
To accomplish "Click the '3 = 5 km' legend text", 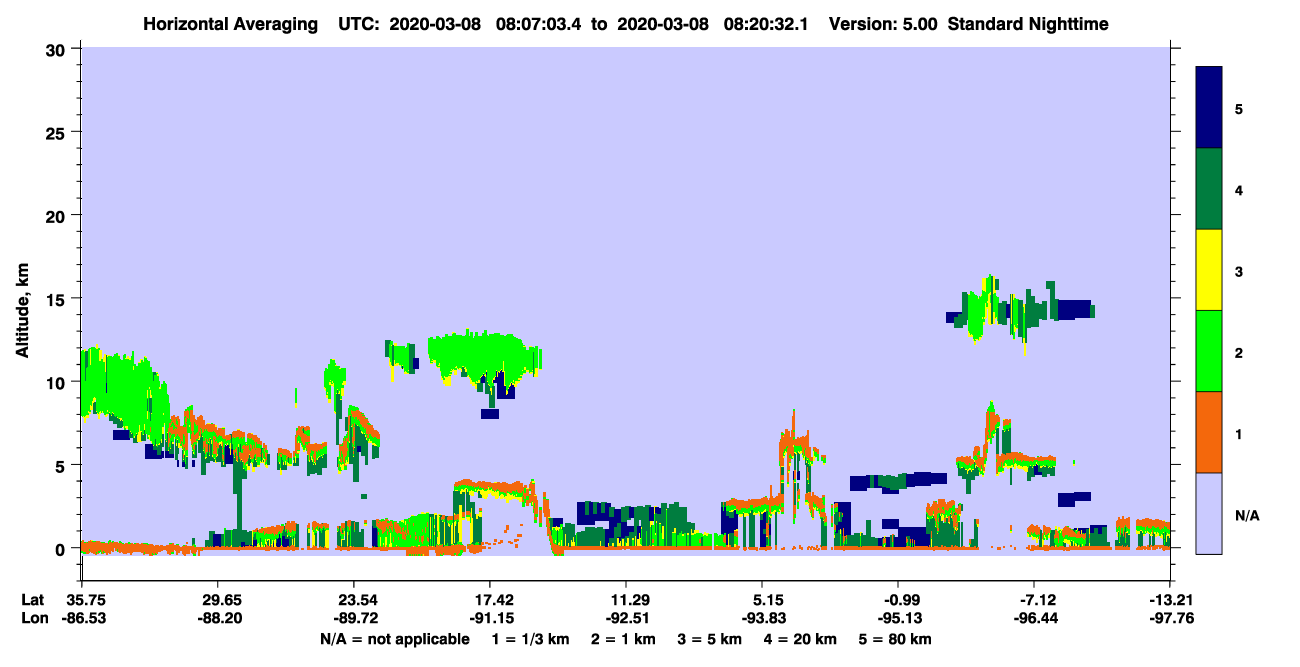I will (x=710, y=639).
